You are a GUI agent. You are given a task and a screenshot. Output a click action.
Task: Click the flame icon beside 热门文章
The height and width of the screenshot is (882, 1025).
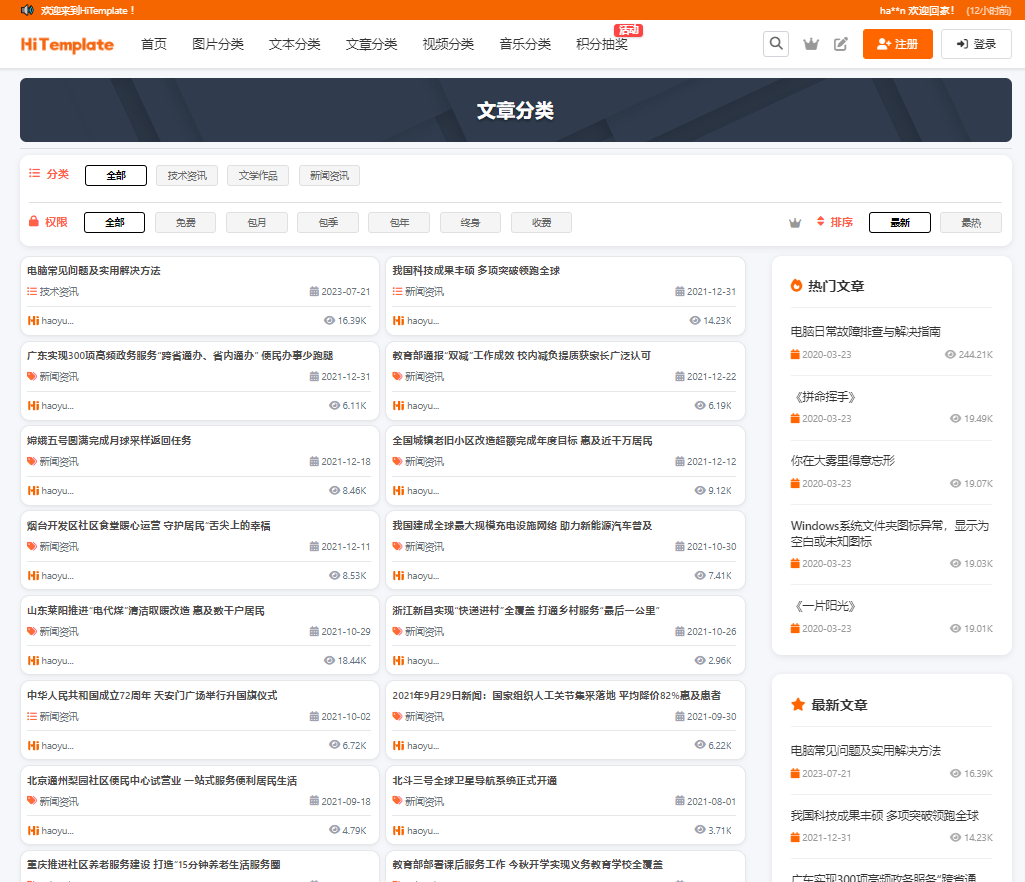click(795, 286)
